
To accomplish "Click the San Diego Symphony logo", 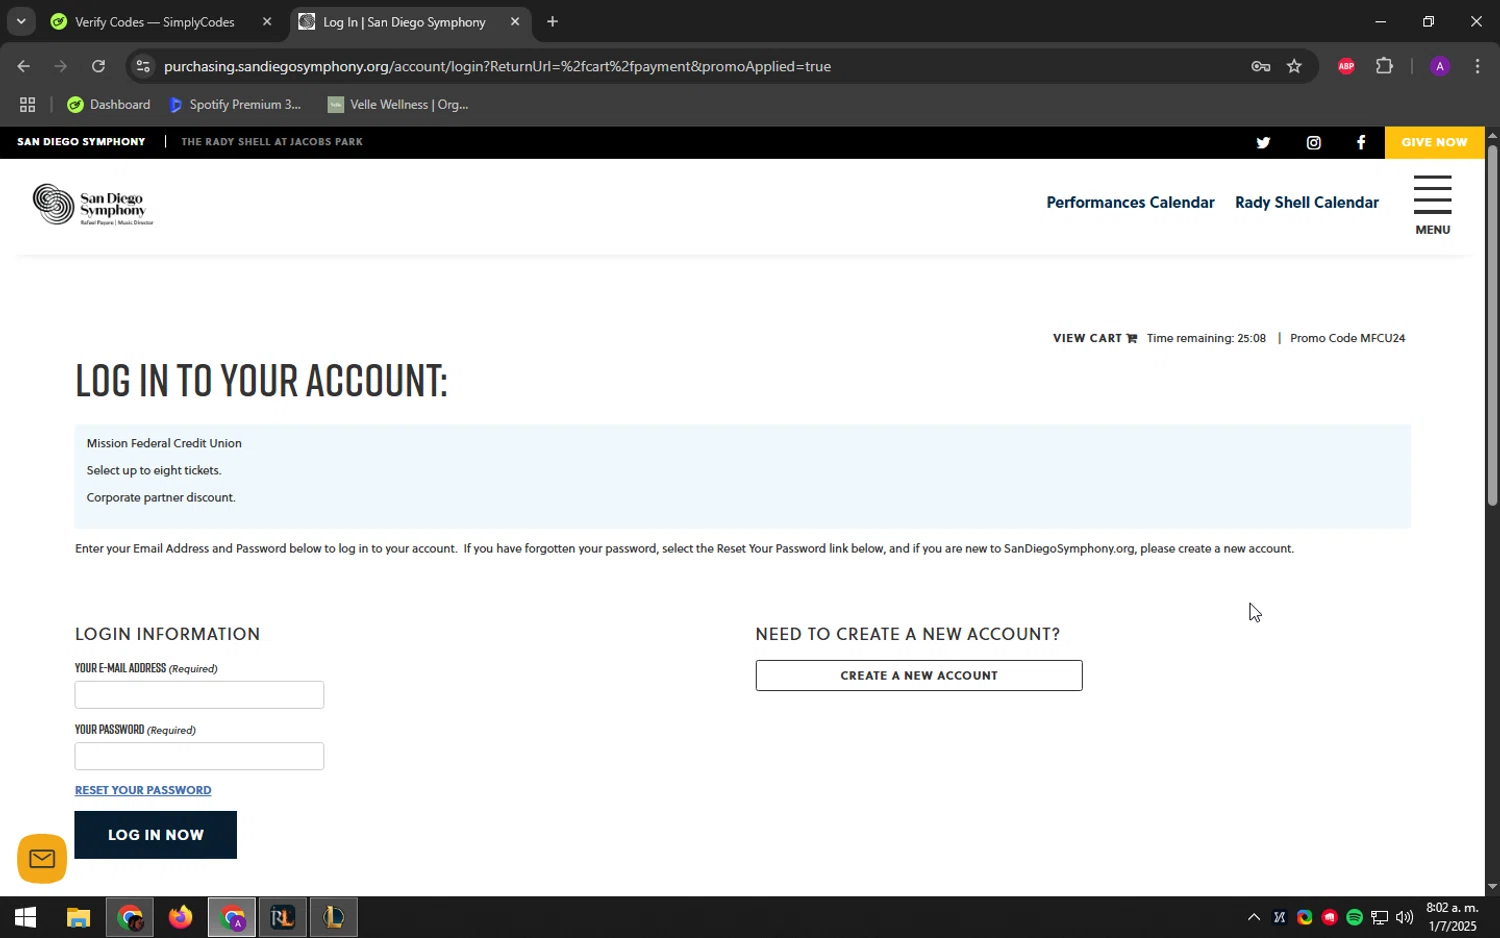I will [x=92, y=205].
